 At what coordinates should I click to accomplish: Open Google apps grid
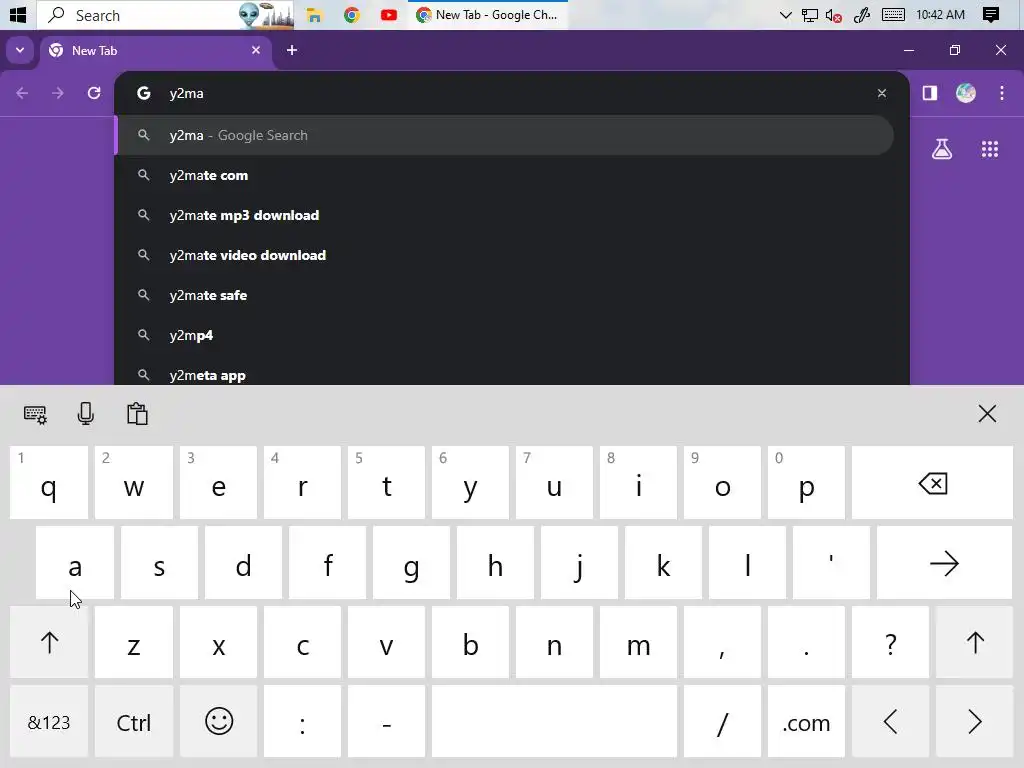tap(989, 150)
